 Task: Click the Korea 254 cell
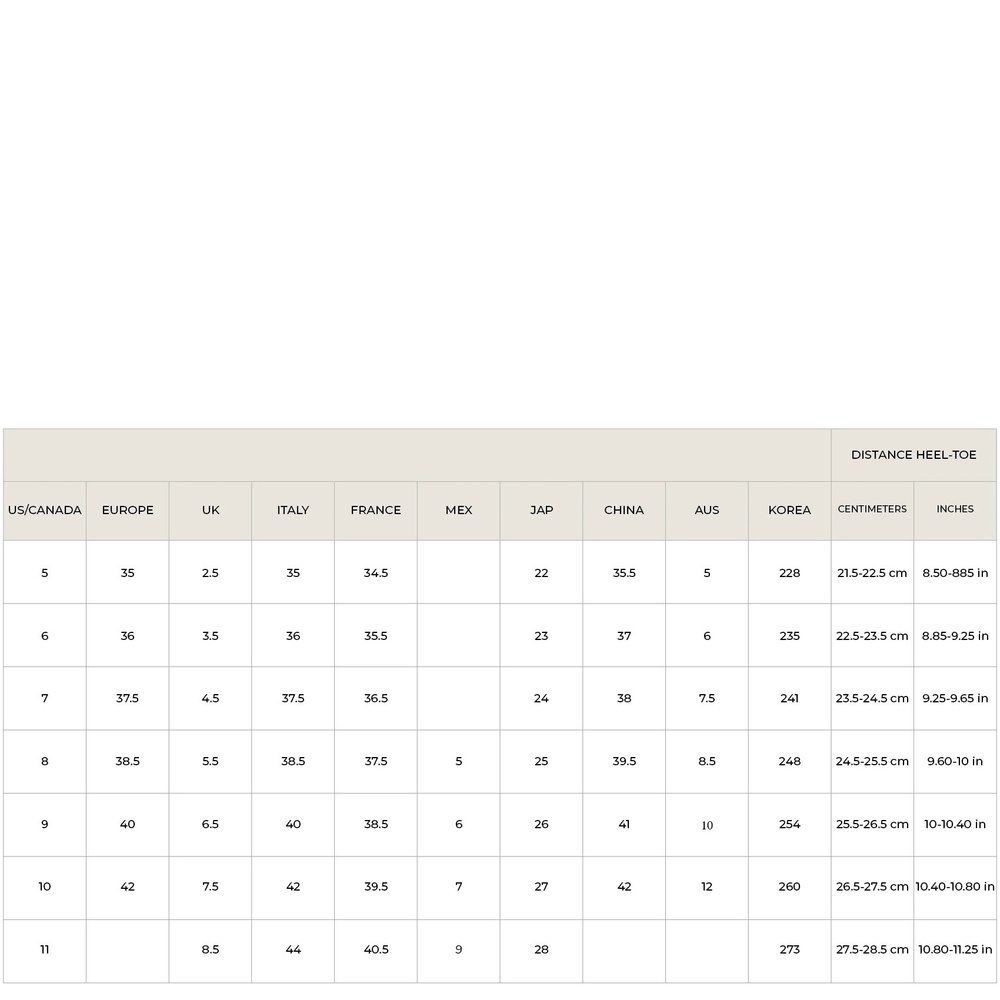tap(790, 824)
